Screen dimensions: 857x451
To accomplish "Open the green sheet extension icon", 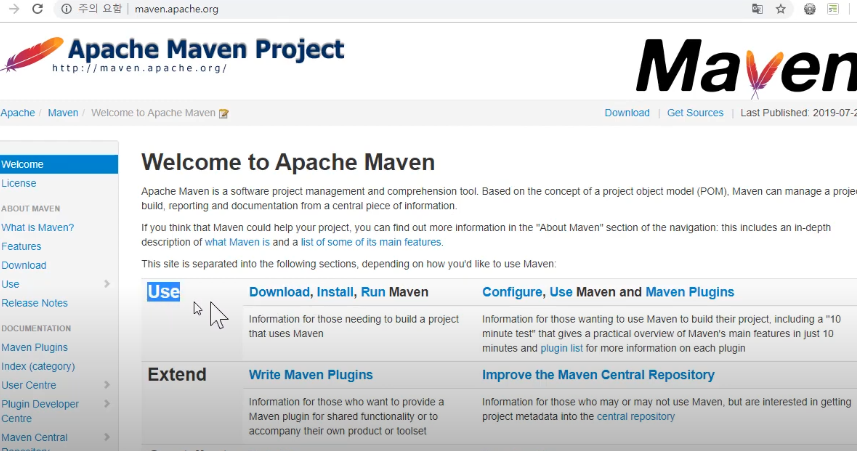I will pos(833,9).
